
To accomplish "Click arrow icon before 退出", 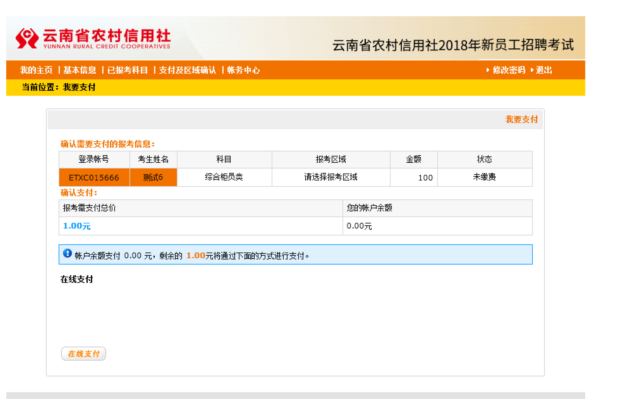I will [530, 70].
